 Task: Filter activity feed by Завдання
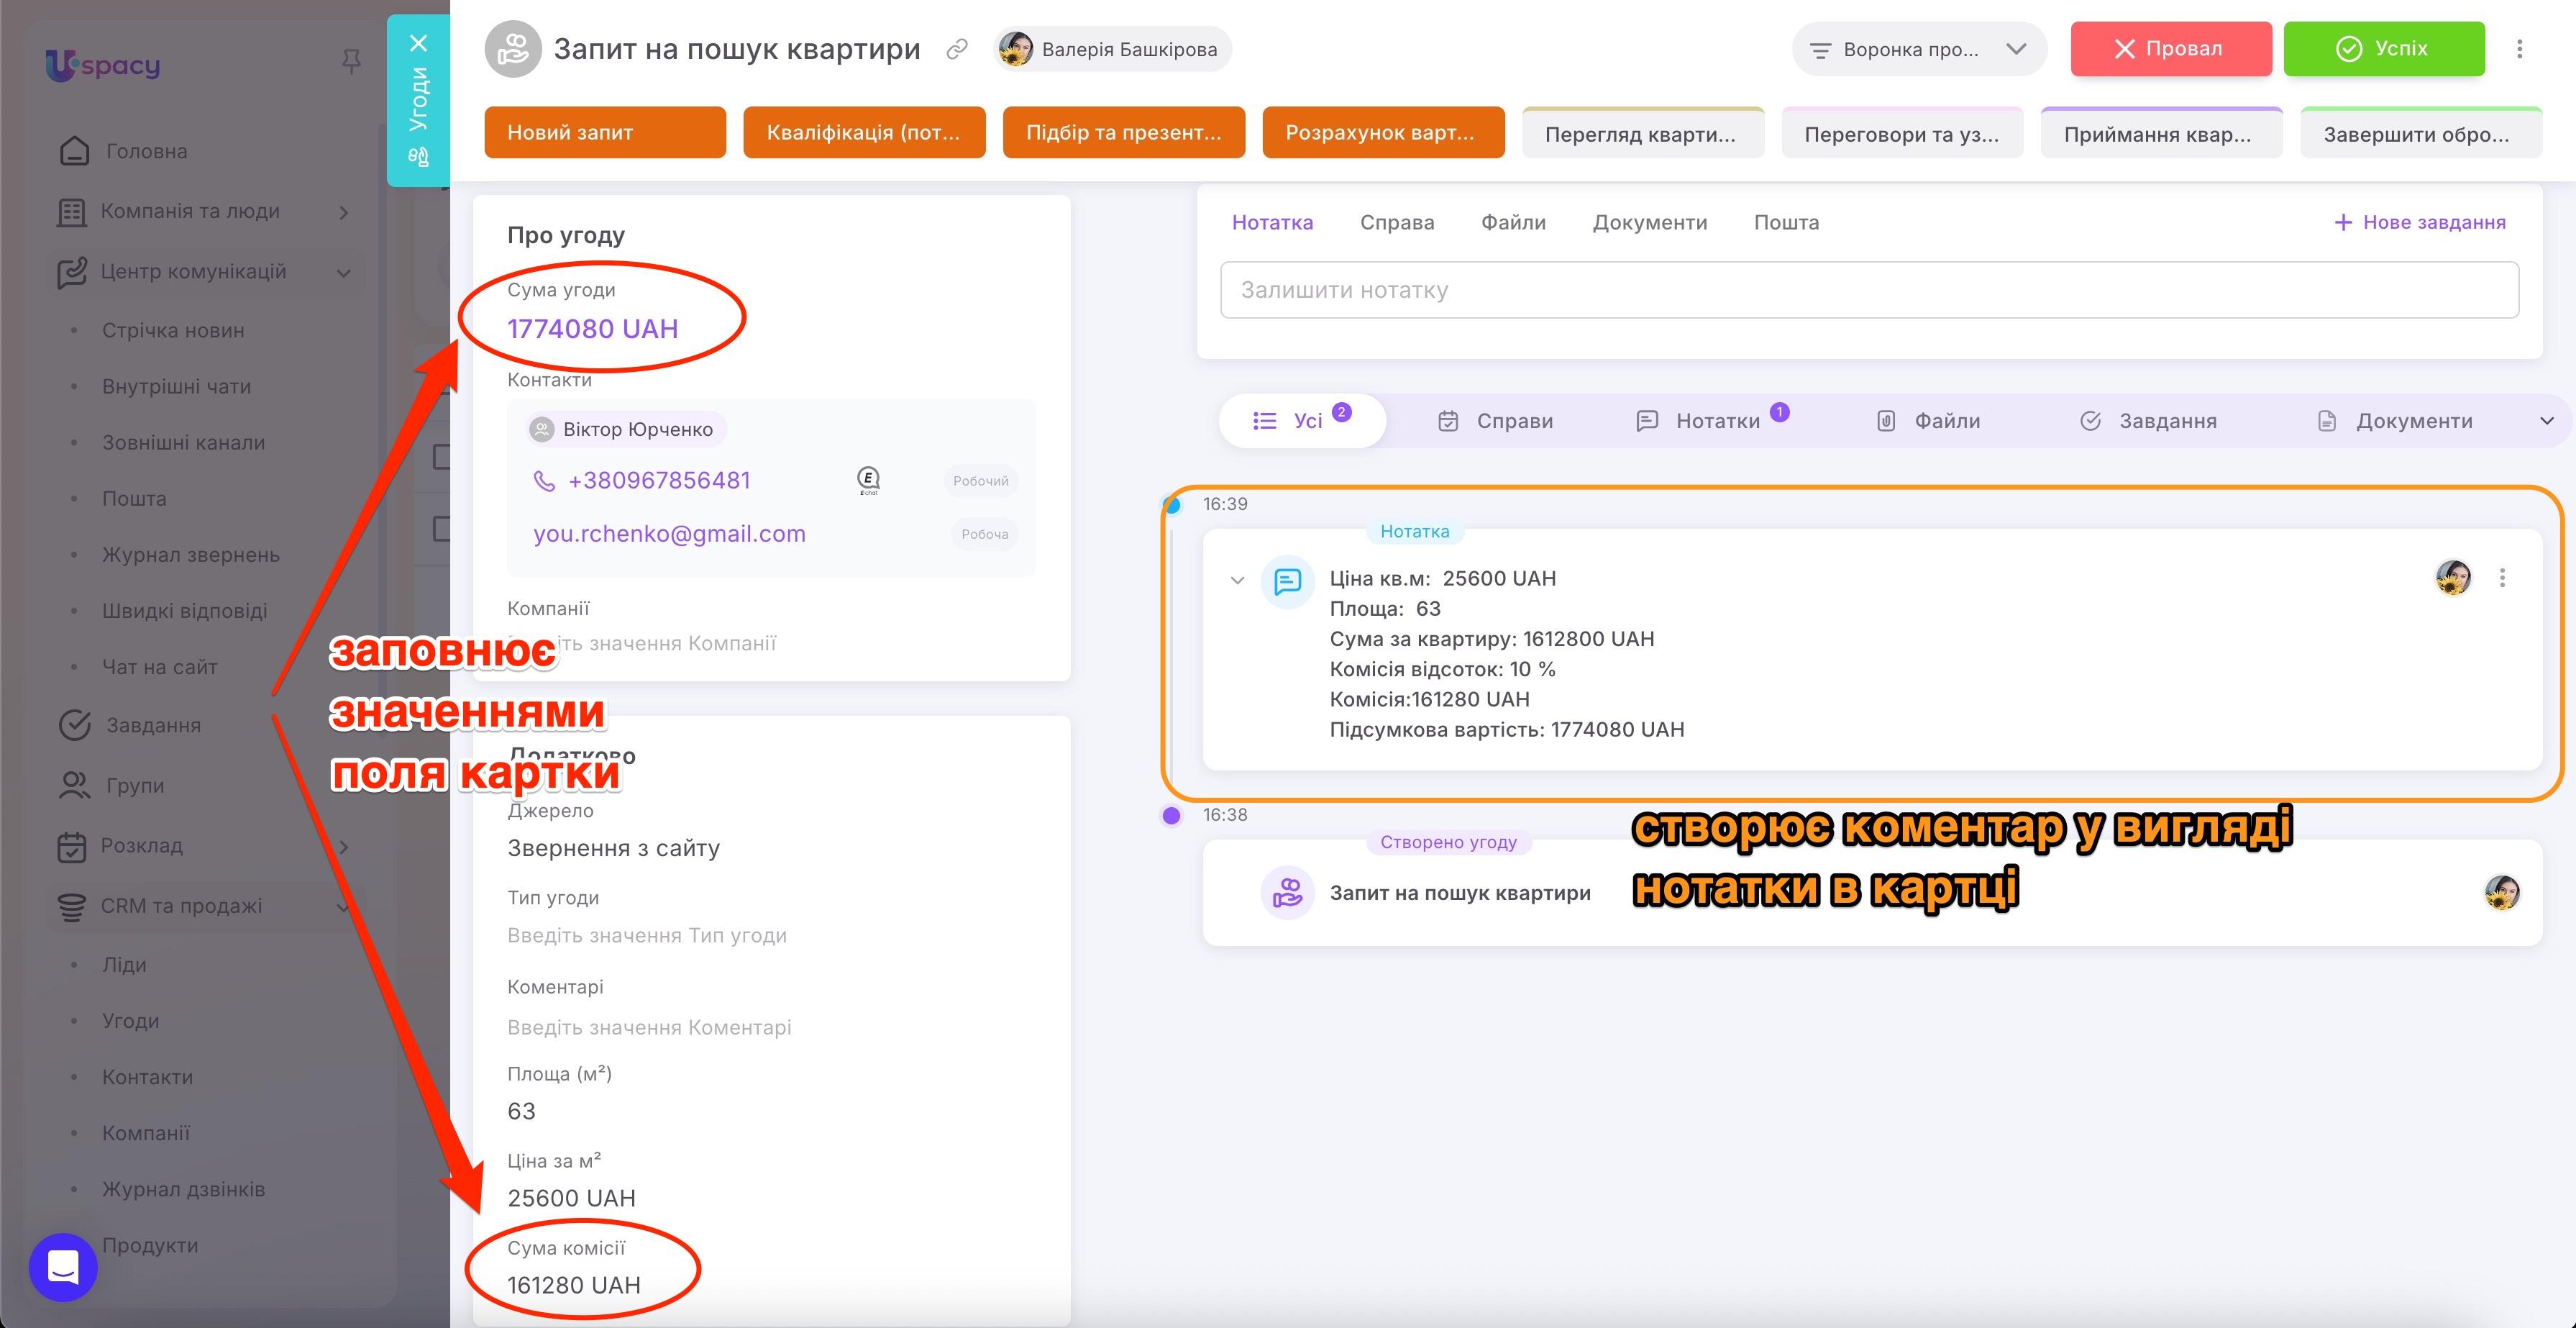[2148, 421]
